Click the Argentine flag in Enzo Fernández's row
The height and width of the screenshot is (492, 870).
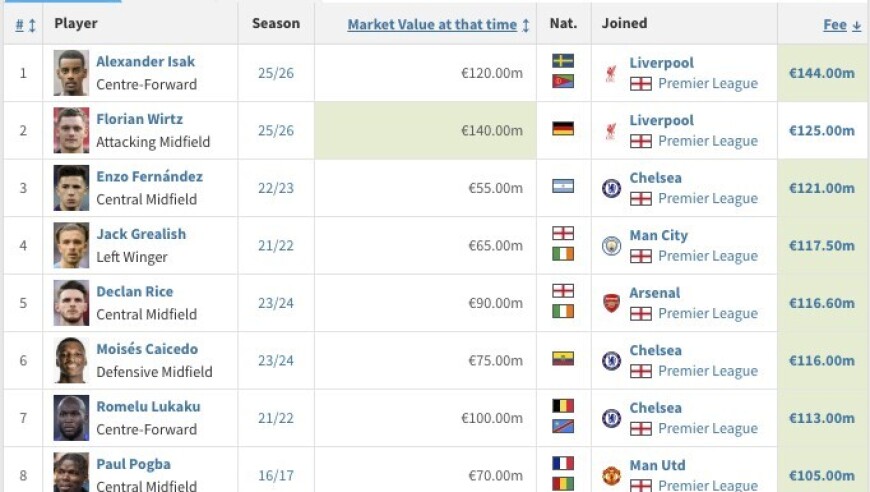tap(563, 186)
